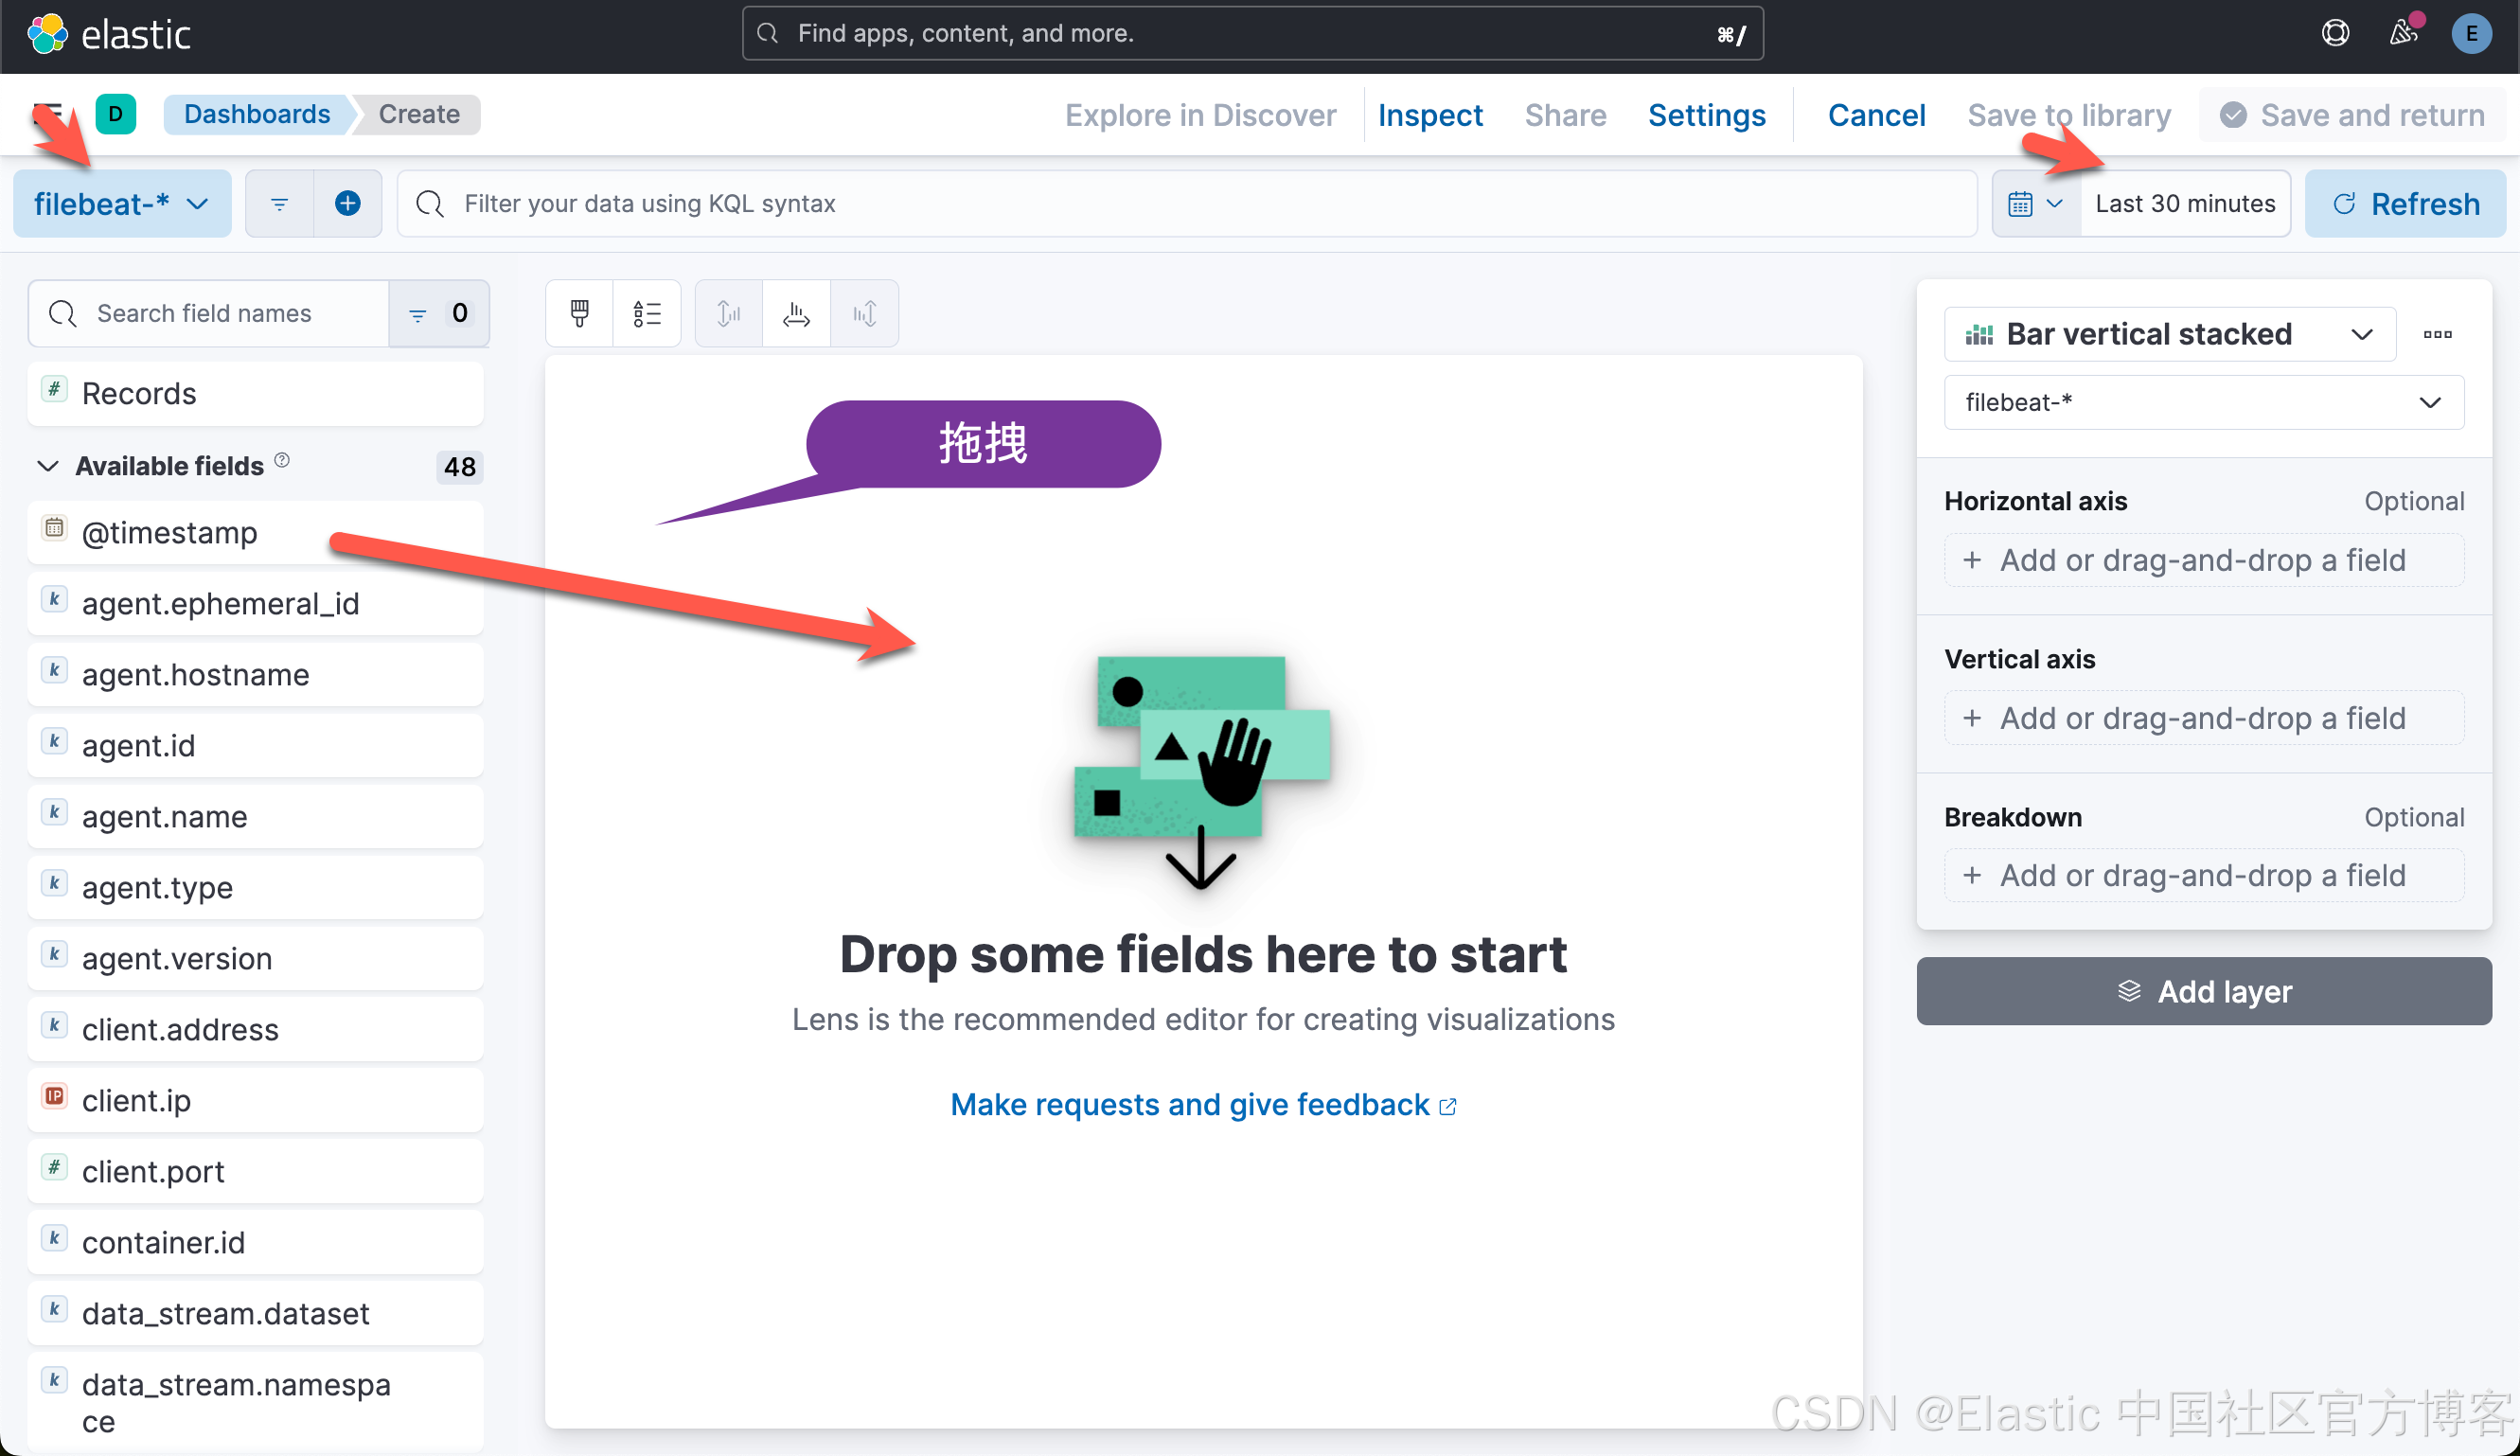Click the Records number type icon

[x=55, y=389]
